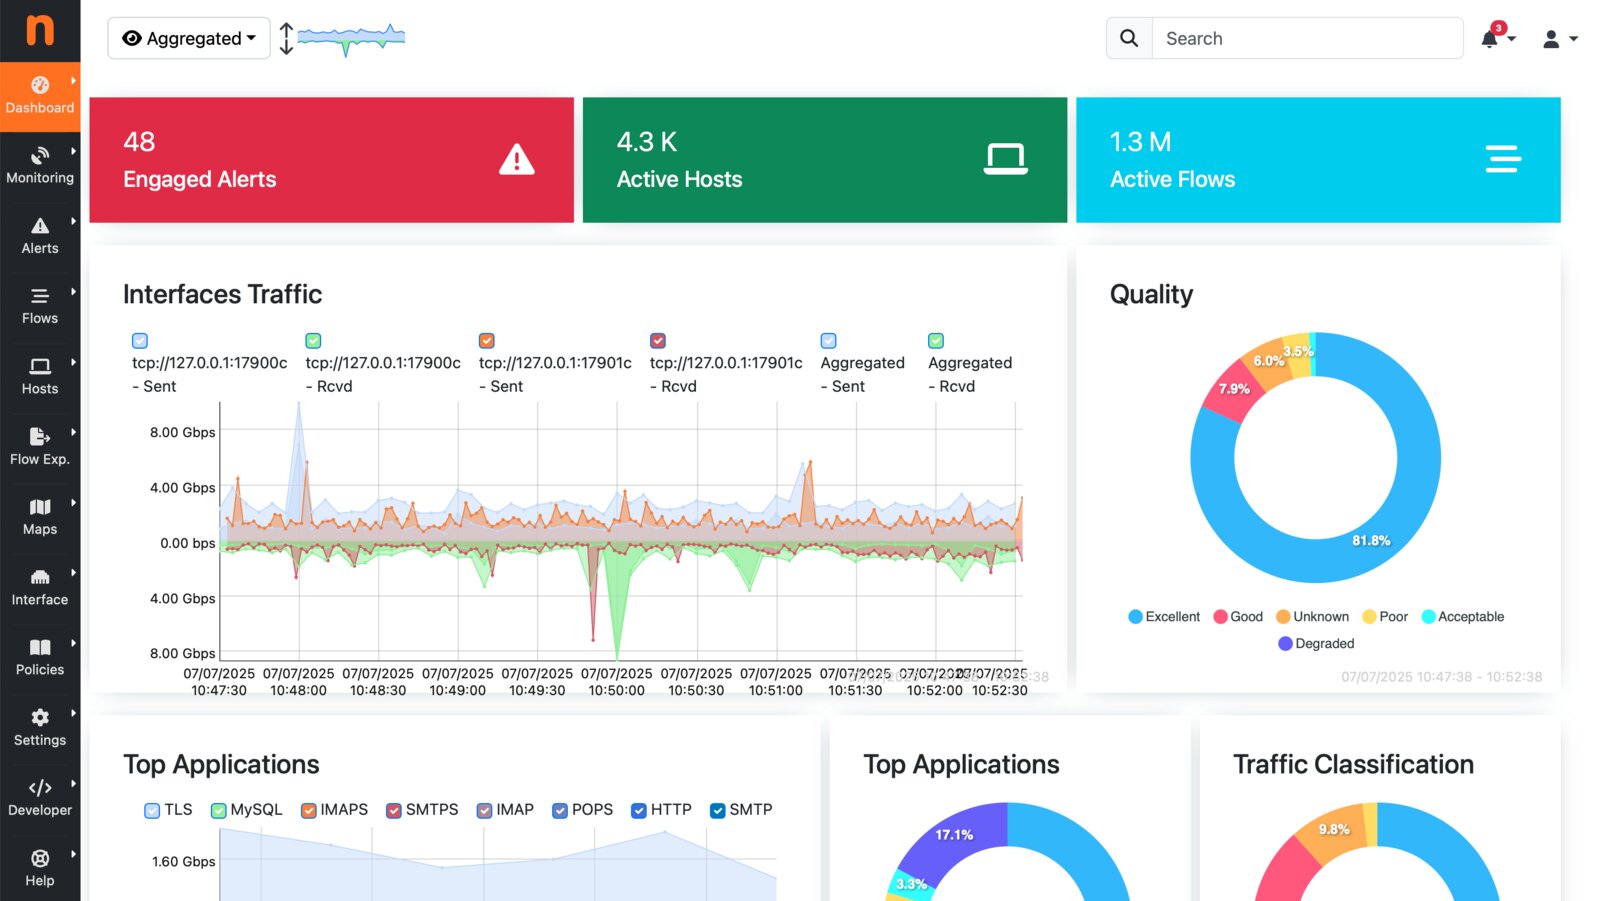Click the header traffic sparkline chart
This screenshot has width=1600, height=901.
click(351, 39)
